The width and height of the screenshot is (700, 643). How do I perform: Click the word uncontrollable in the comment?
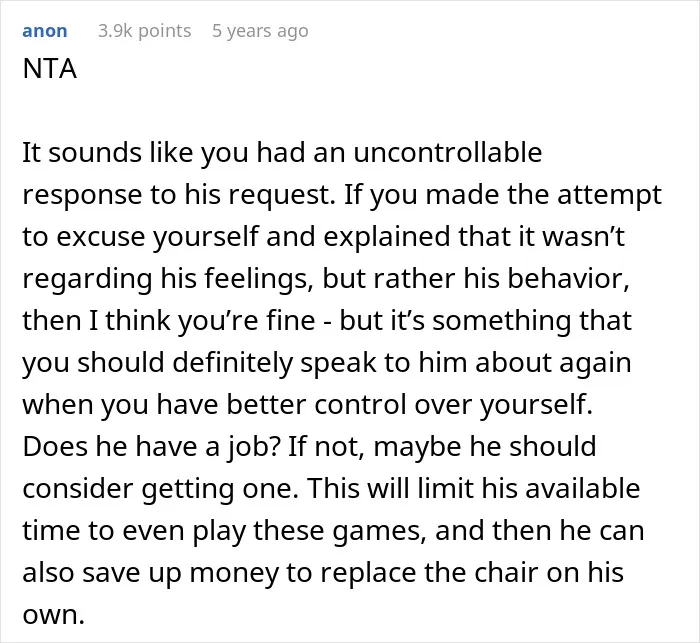point(448,152)
